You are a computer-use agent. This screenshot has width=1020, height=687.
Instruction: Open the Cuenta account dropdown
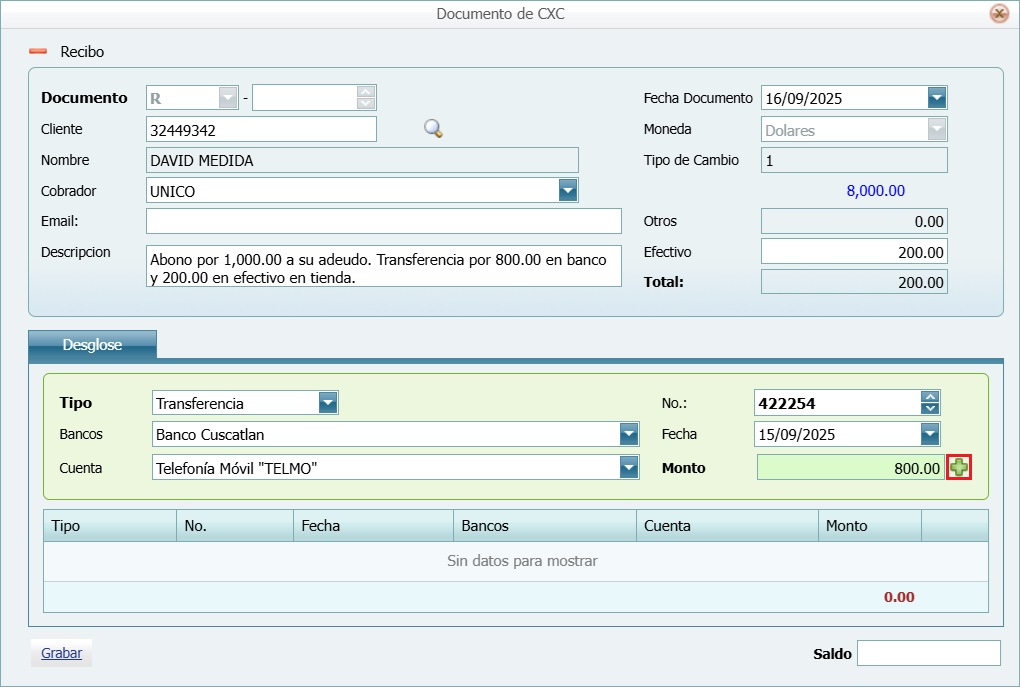click(628, 467)
